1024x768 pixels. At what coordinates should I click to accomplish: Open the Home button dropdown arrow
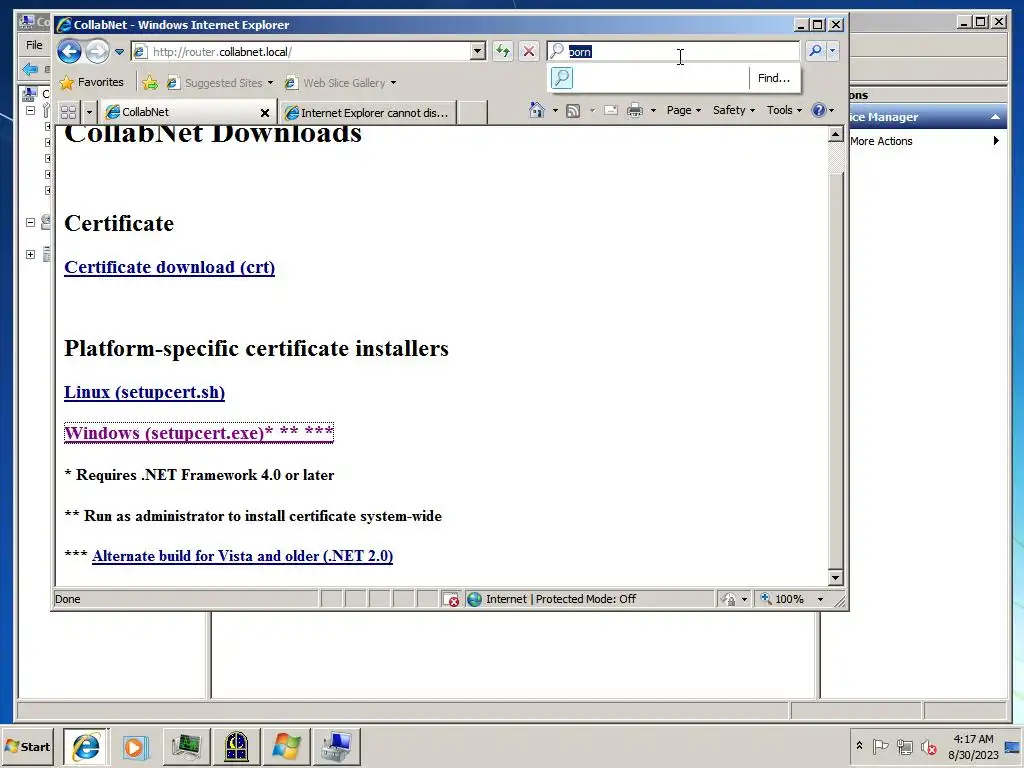click(x=555, y=111)
